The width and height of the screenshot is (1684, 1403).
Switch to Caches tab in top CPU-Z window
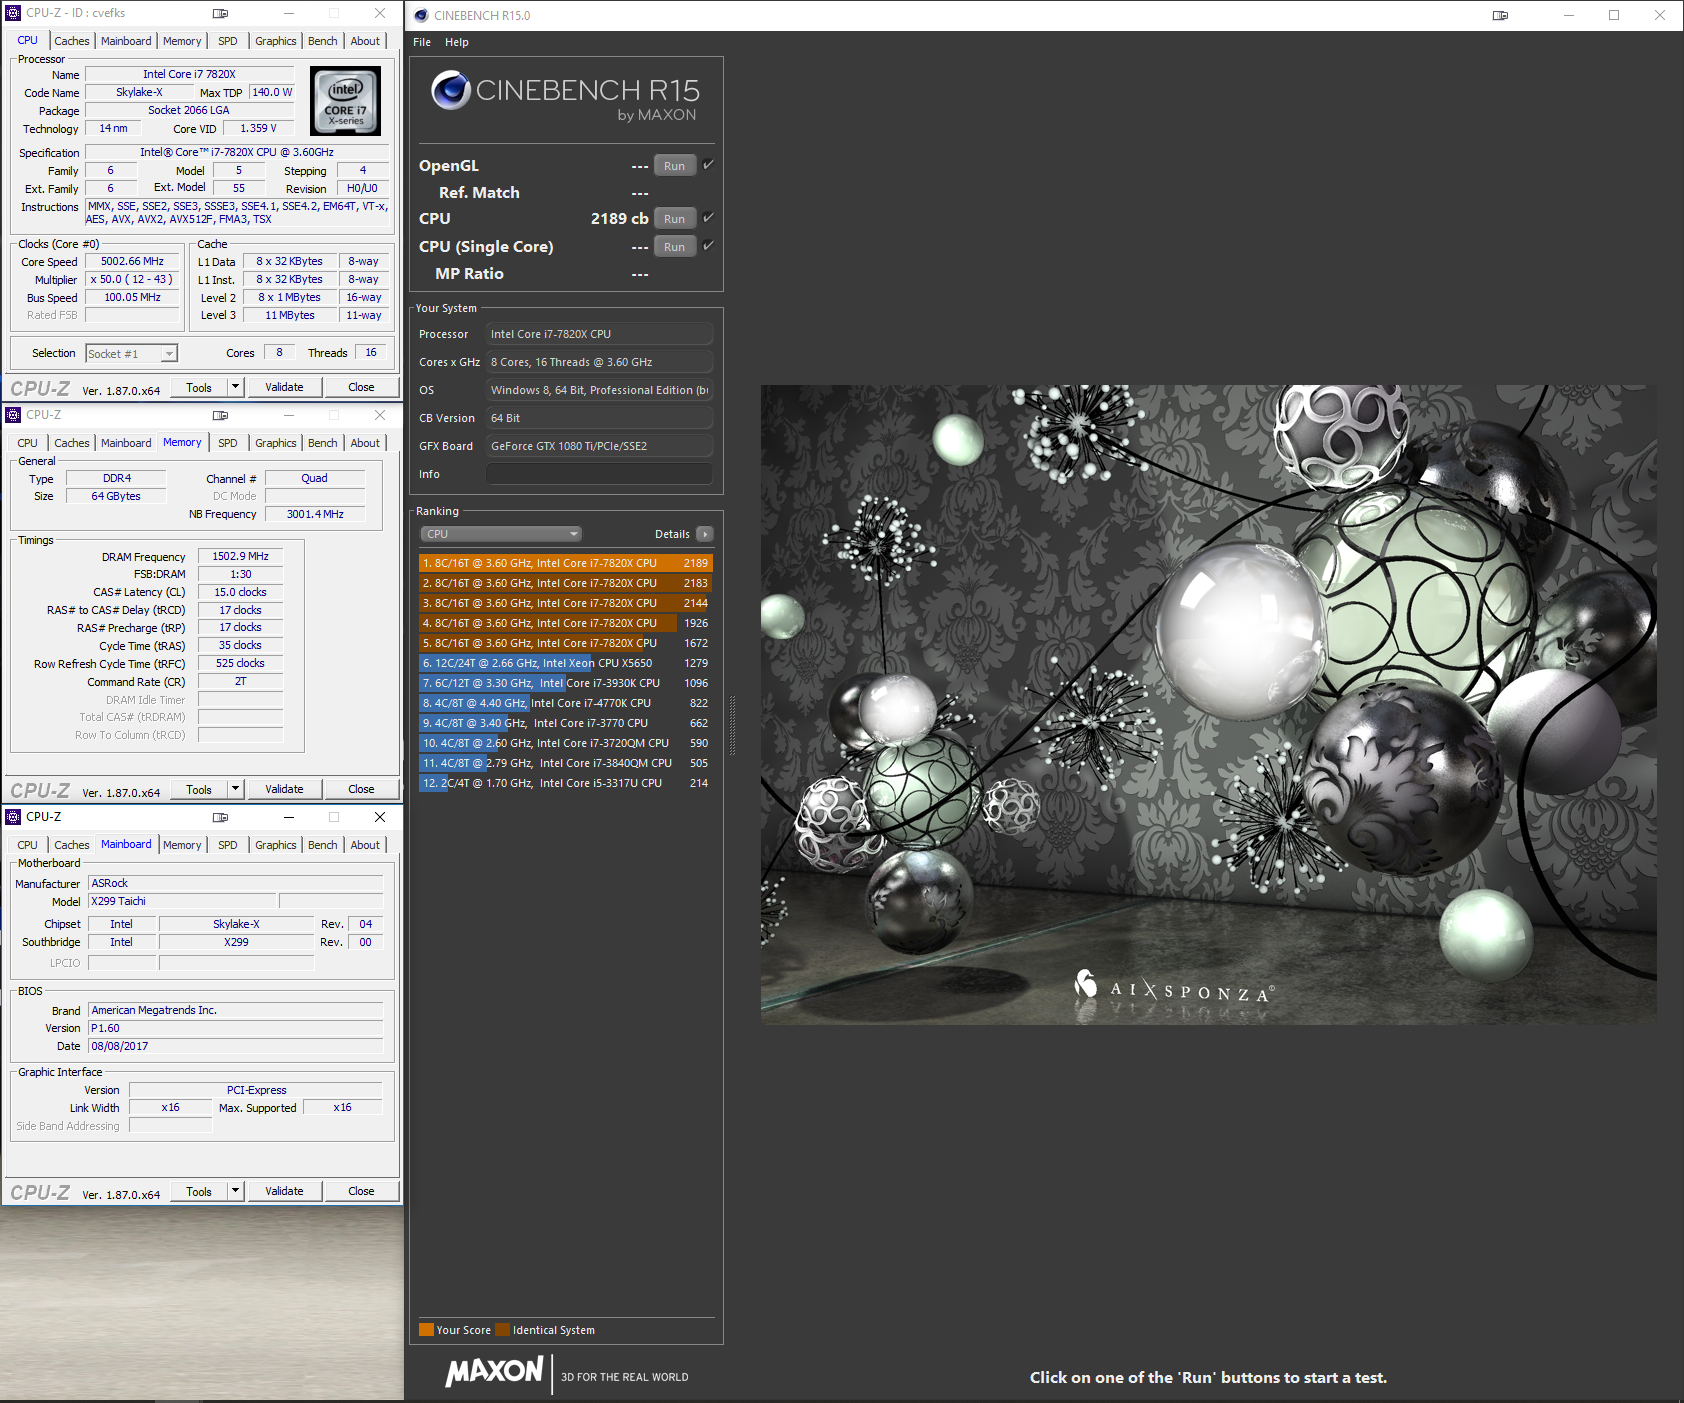pos(72,41)
